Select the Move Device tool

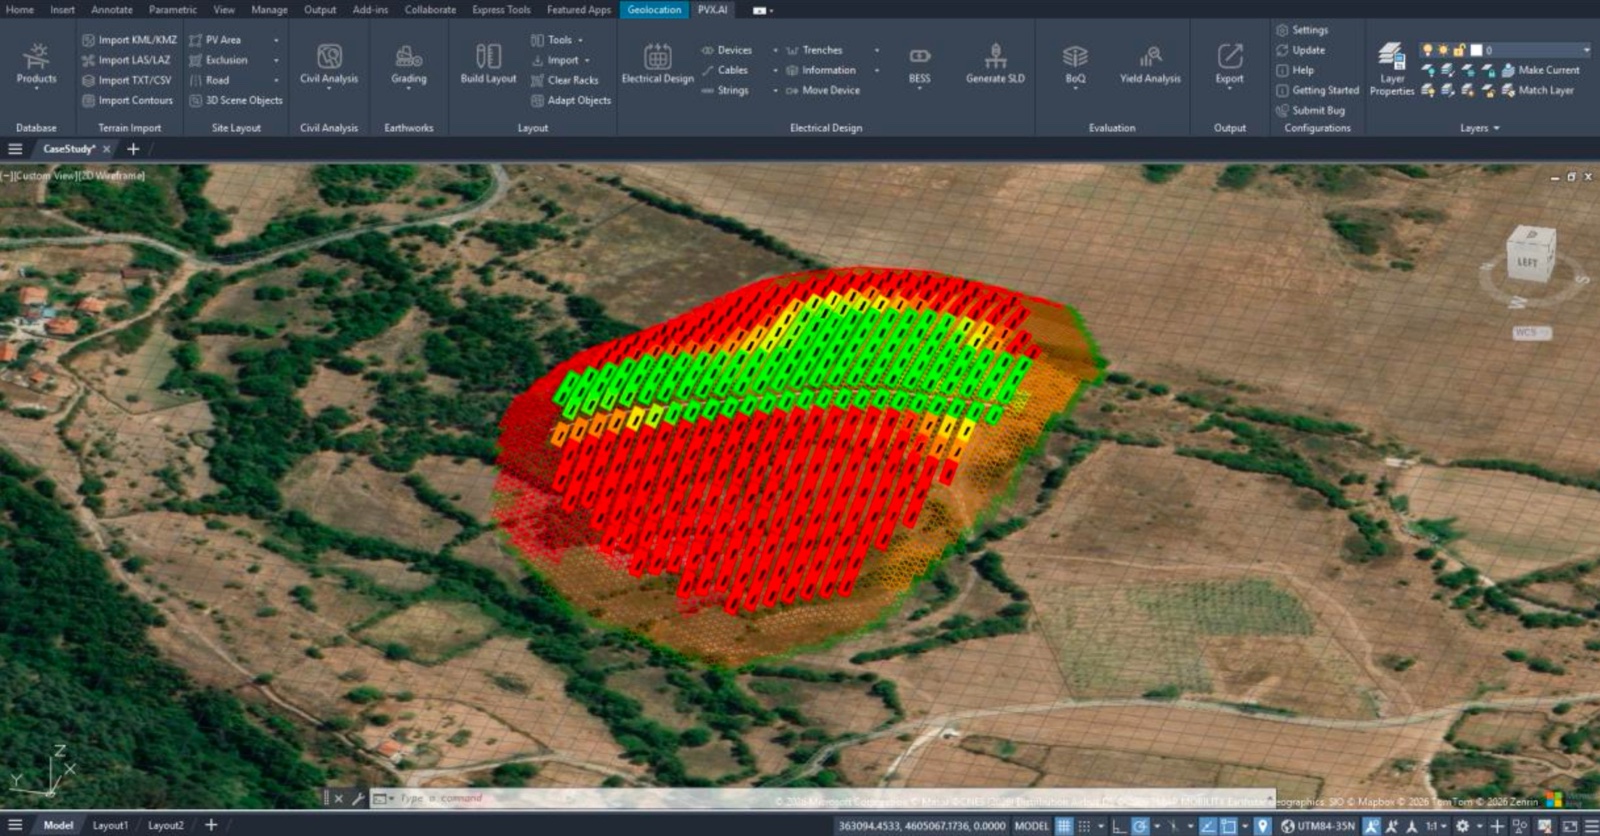point(822,90)
